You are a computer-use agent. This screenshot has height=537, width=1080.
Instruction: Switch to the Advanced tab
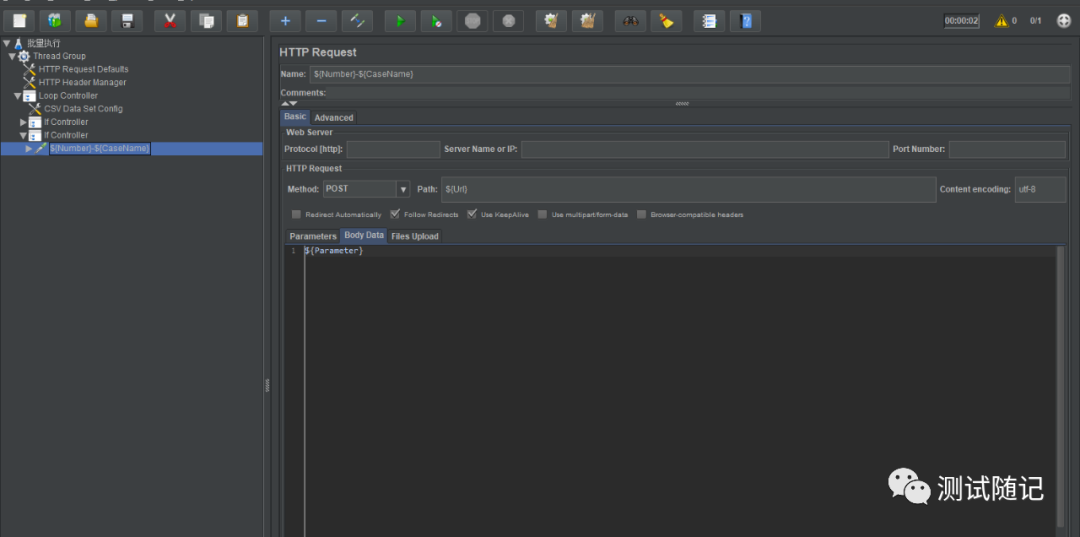tap(333, 118)
